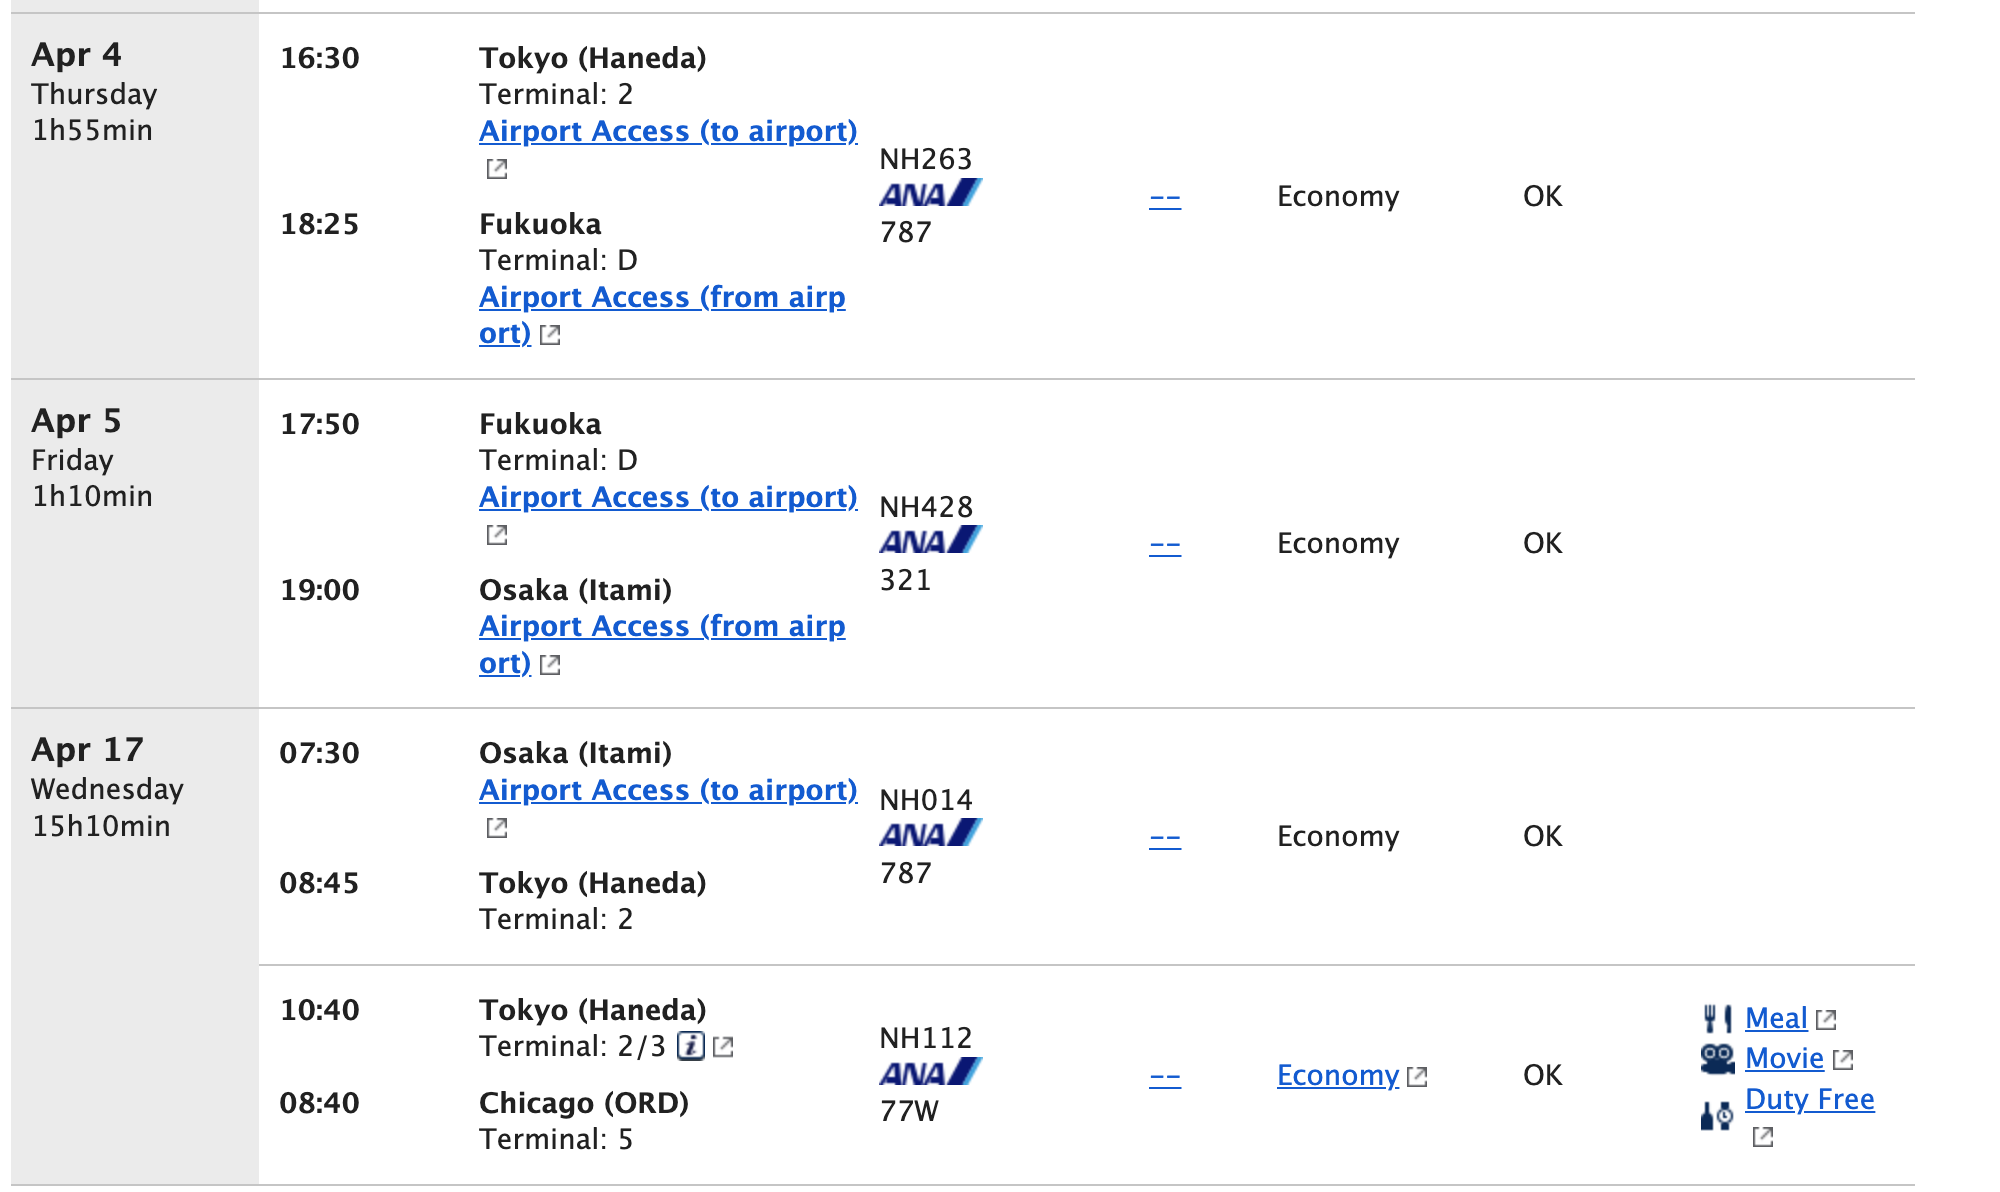Click the seat dashes link for NH014
This screenshot has width=2000, height=1192.
point(1165,837)
